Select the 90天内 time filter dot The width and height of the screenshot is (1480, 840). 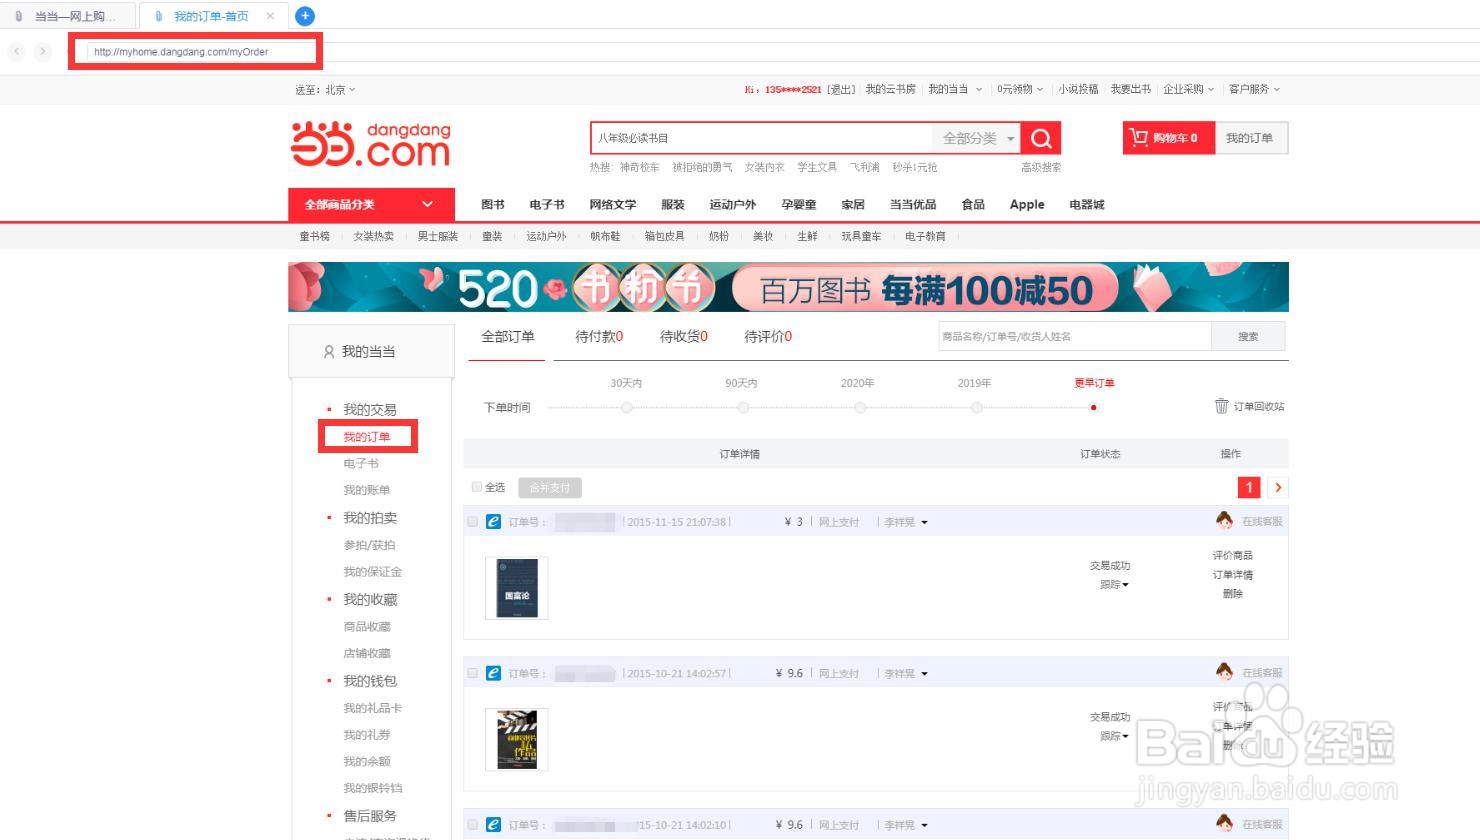(x=743, y=407)
